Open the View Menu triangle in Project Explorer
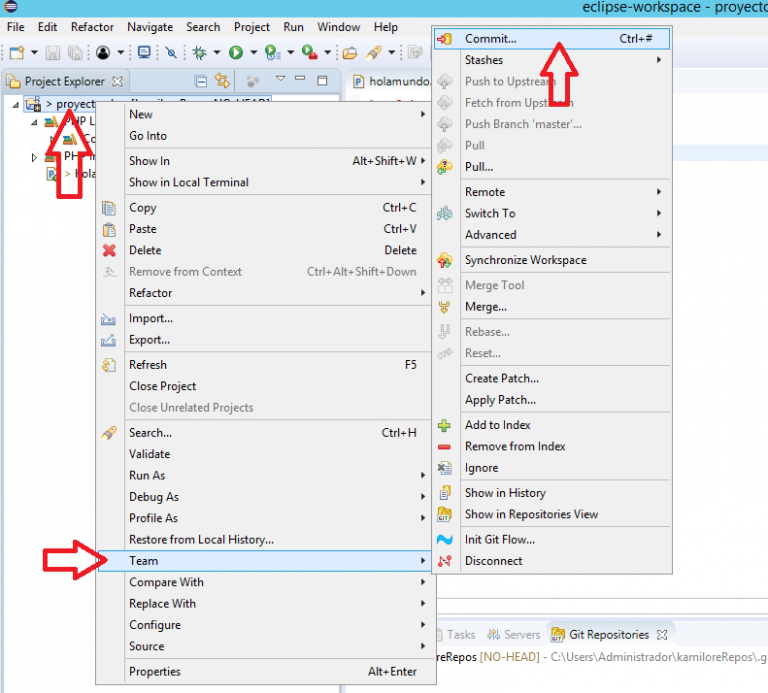The image size is (768, 693). [x=280, y=79]
